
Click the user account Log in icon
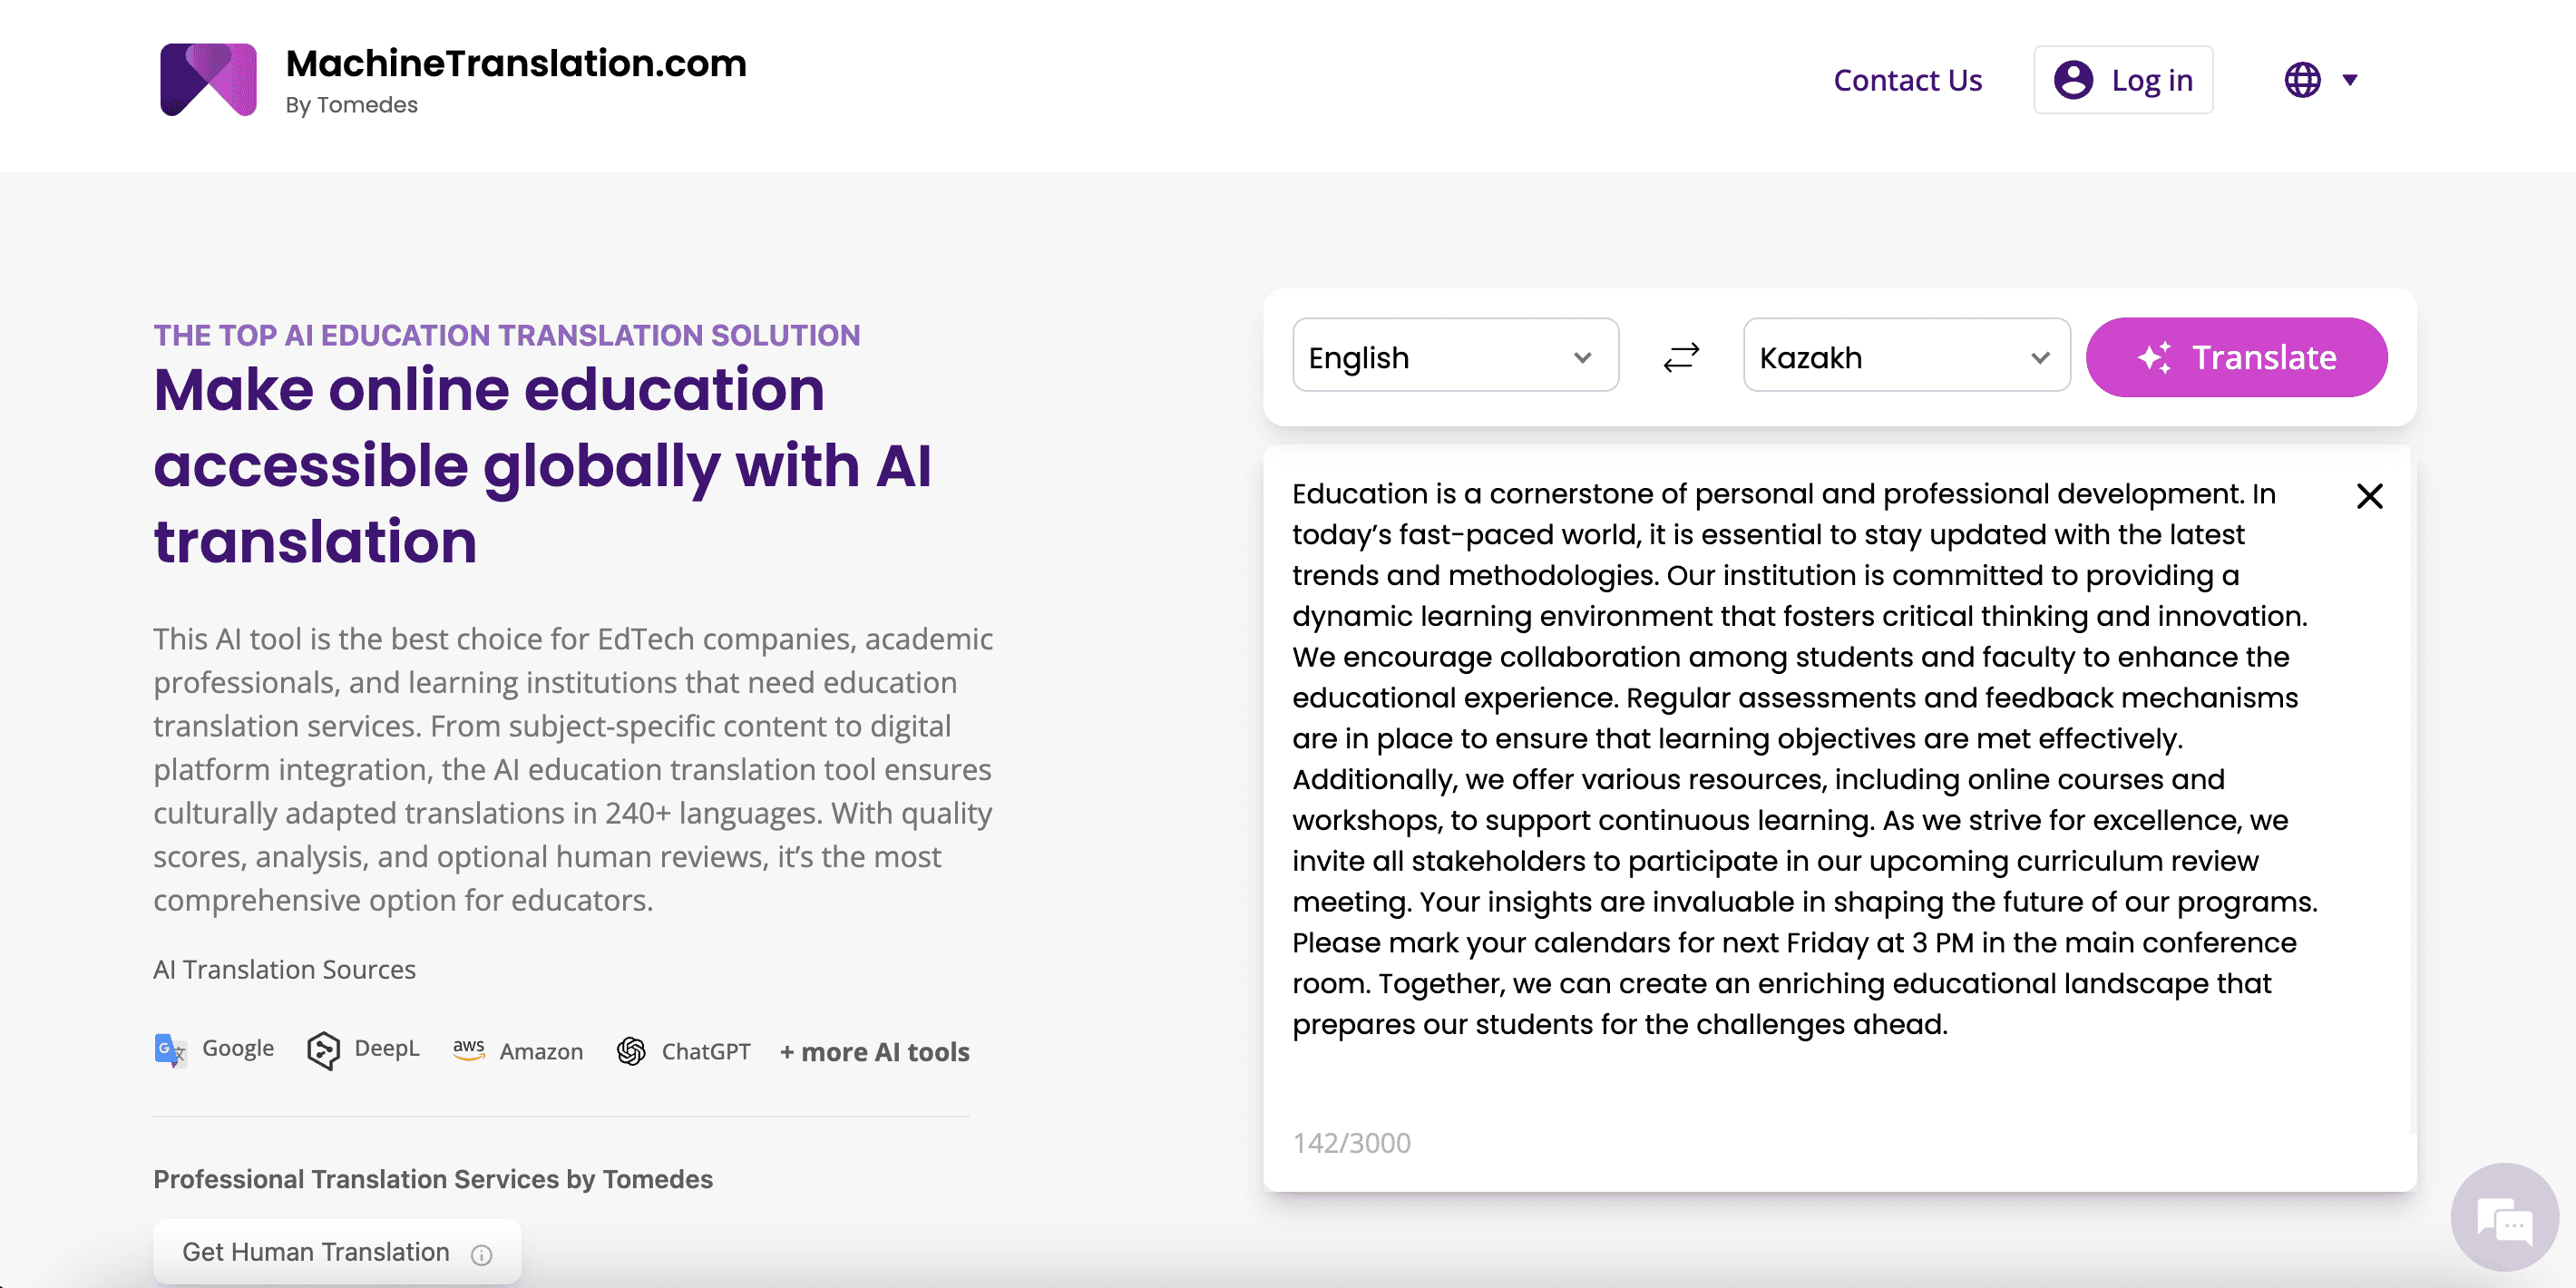[x=2080, y=77]
